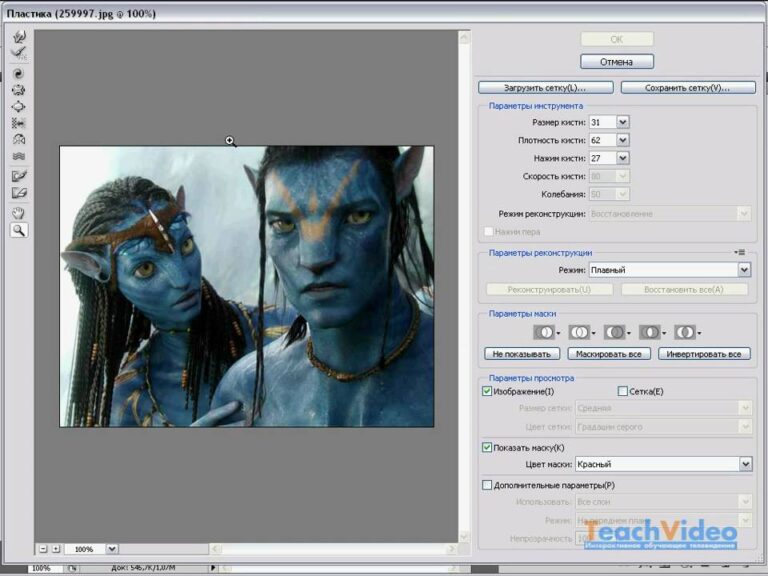Expand the Цвет маски 'Красный' dropdown
Image resolution: width=768 pixels, height=576 pixels.
[x=745, y=464]
